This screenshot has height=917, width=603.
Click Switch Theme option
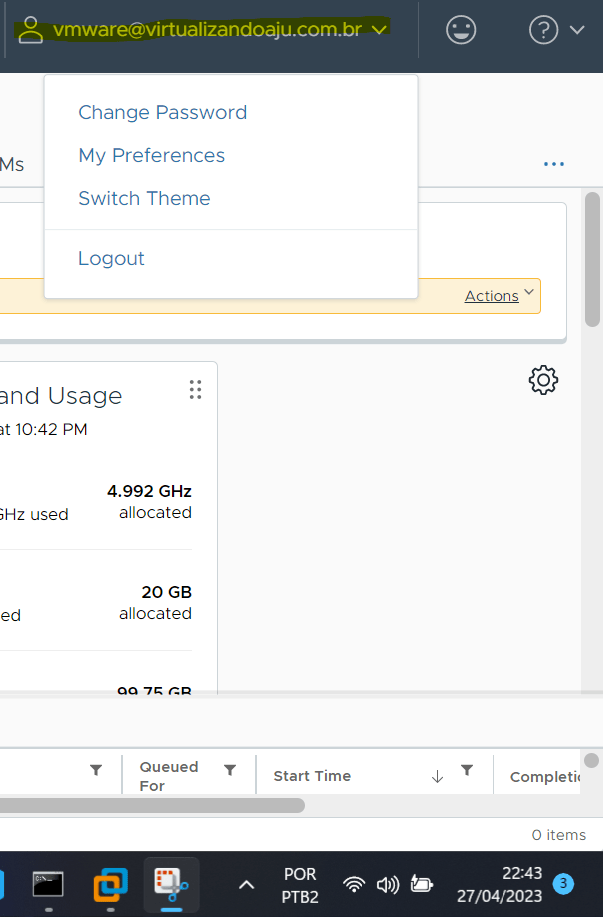[144, 199]
